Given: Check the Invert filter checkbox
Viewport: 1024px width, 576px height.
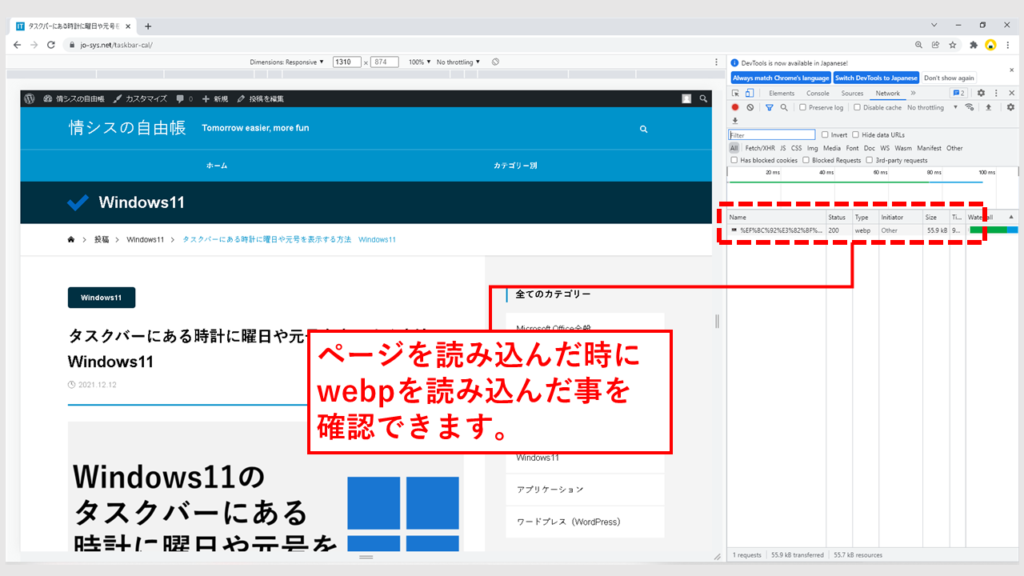Looking at the screenshot, I should 825,135.
